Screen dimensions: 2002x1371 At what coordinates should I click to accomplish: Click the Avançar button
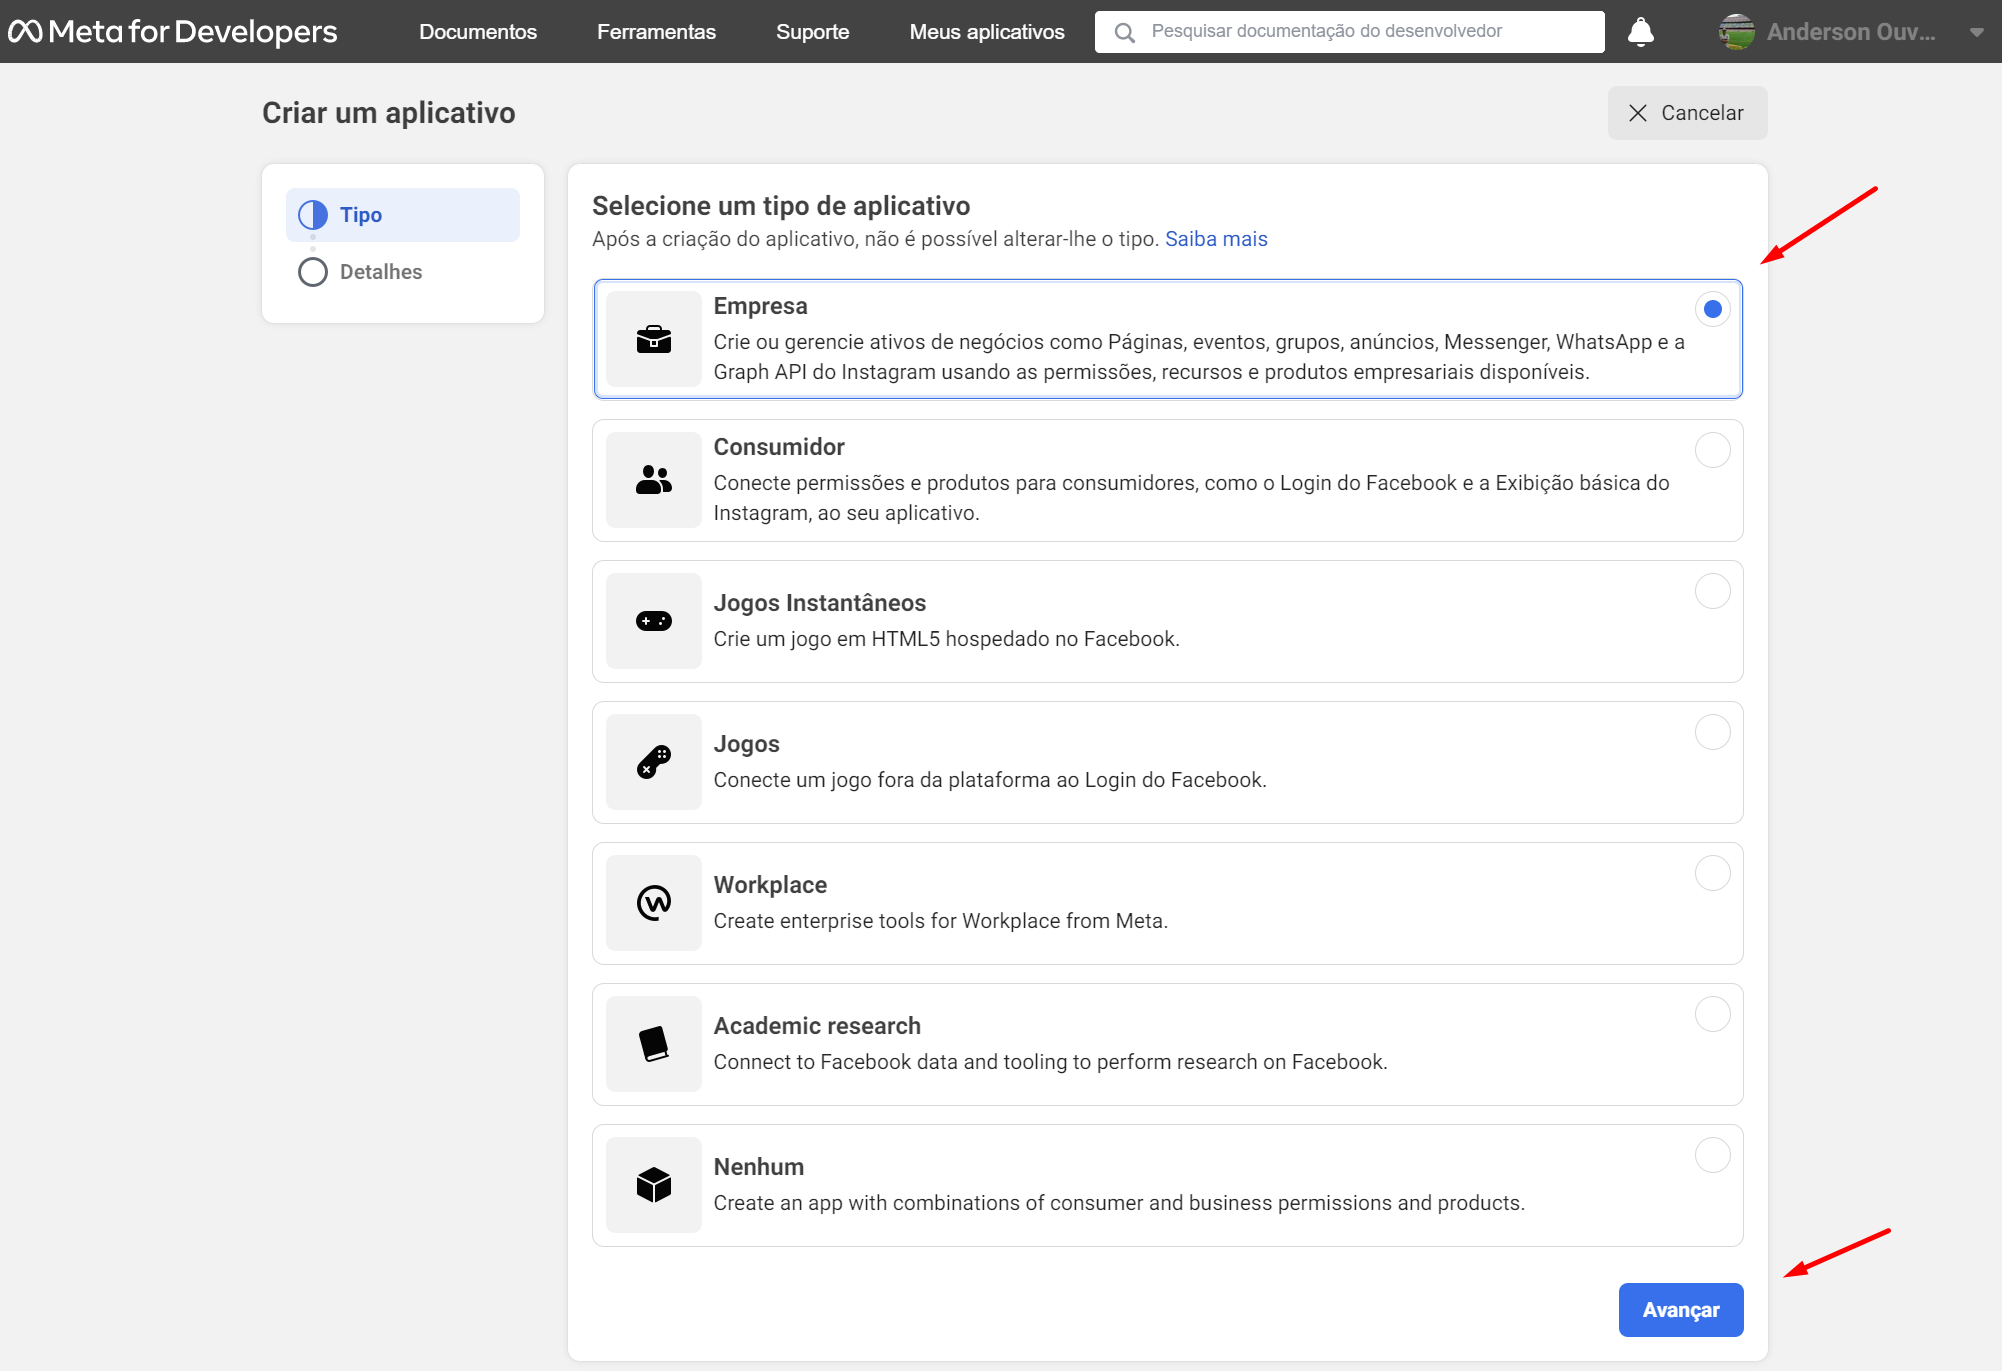click(x=1681, y=1310)
